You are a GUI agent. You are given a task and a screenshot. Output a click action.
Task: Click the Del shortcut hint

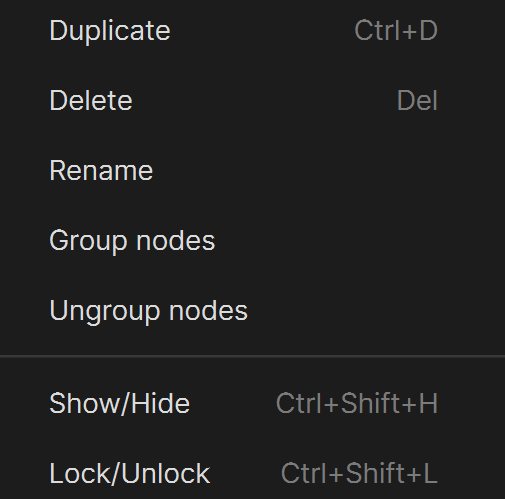(417, 100)
